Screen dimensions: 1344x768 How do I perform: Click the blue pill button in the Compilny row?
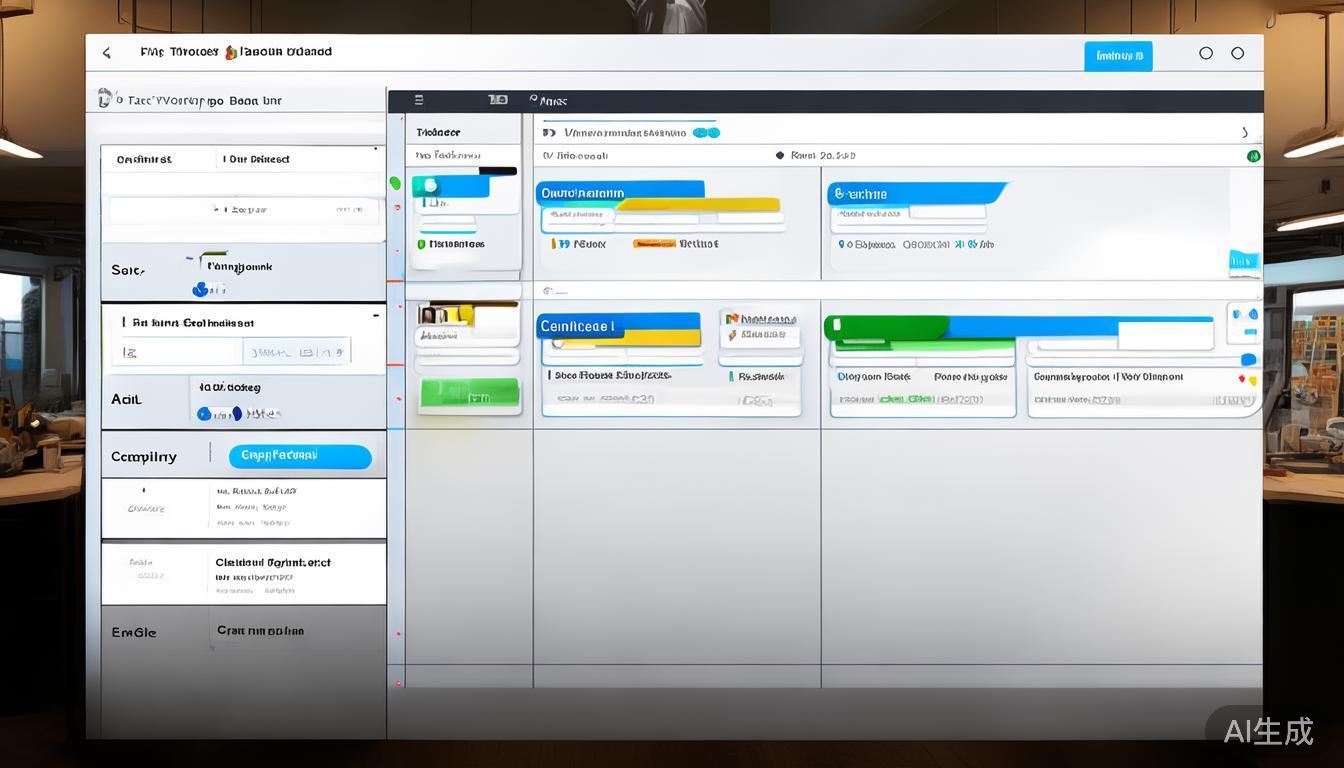click(300, 456)
